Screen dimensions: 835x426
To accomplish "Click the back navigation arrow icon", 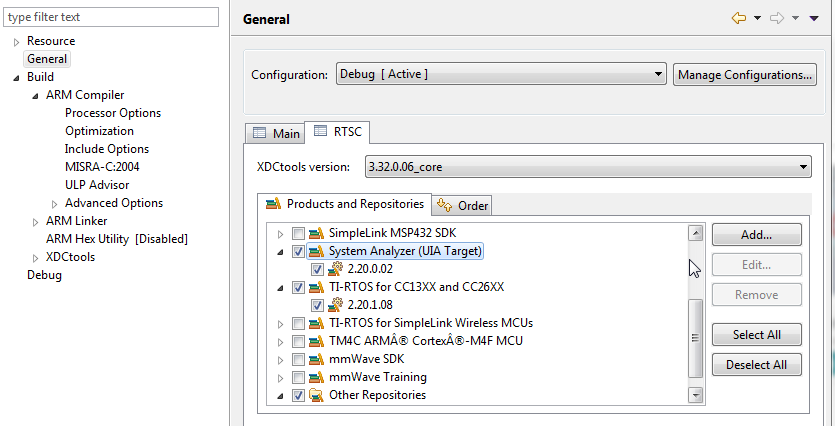I will click(739, 18).
